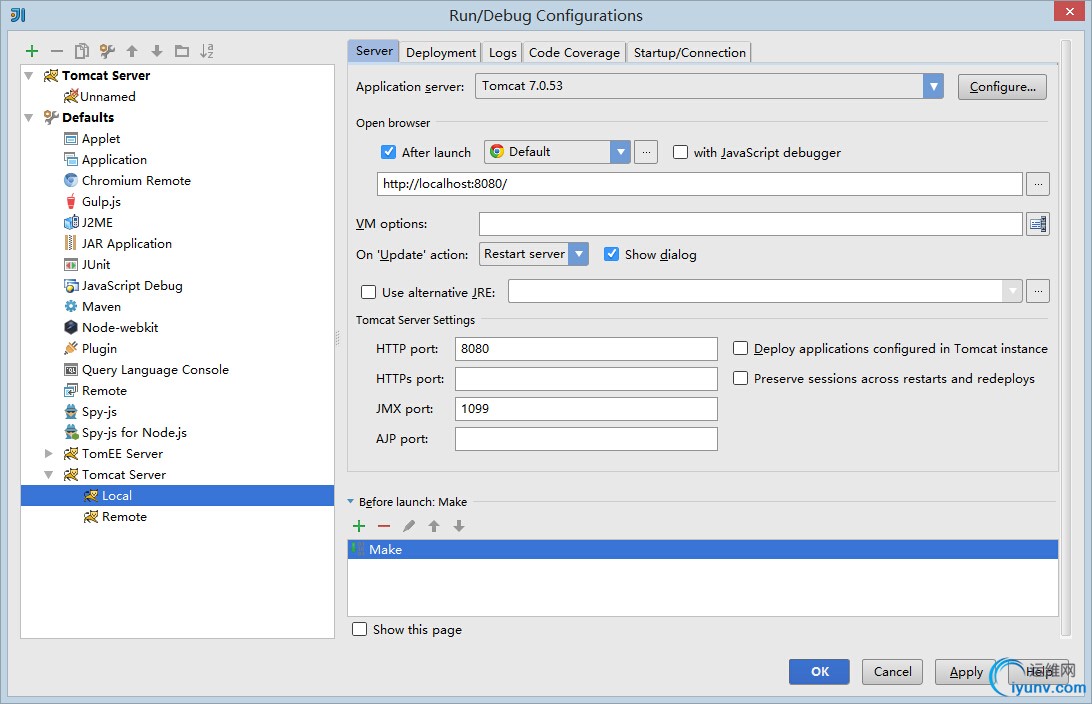Select the Remote item under Tomcat Server
Screen dimensions: 1092x704
point(124,517)
